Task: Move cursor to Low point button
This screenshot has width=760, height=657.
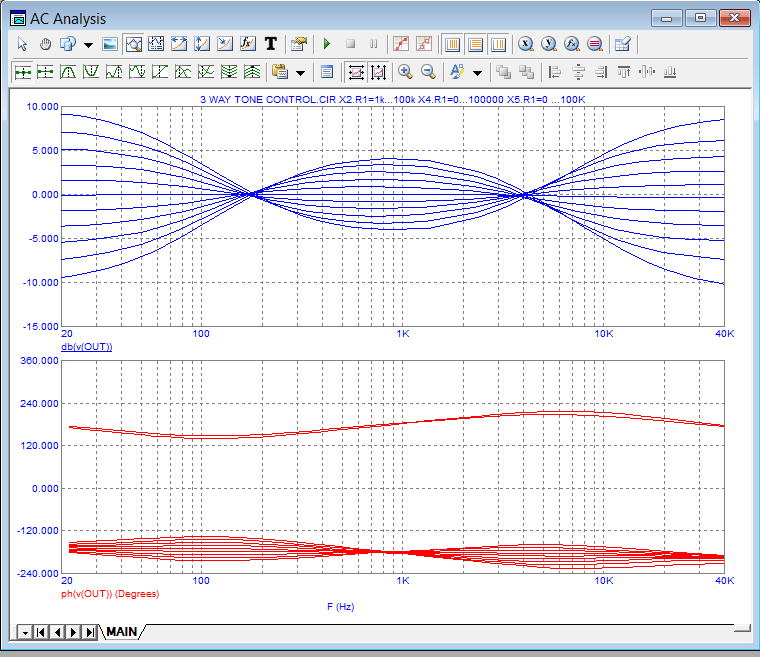Action: 137,72
